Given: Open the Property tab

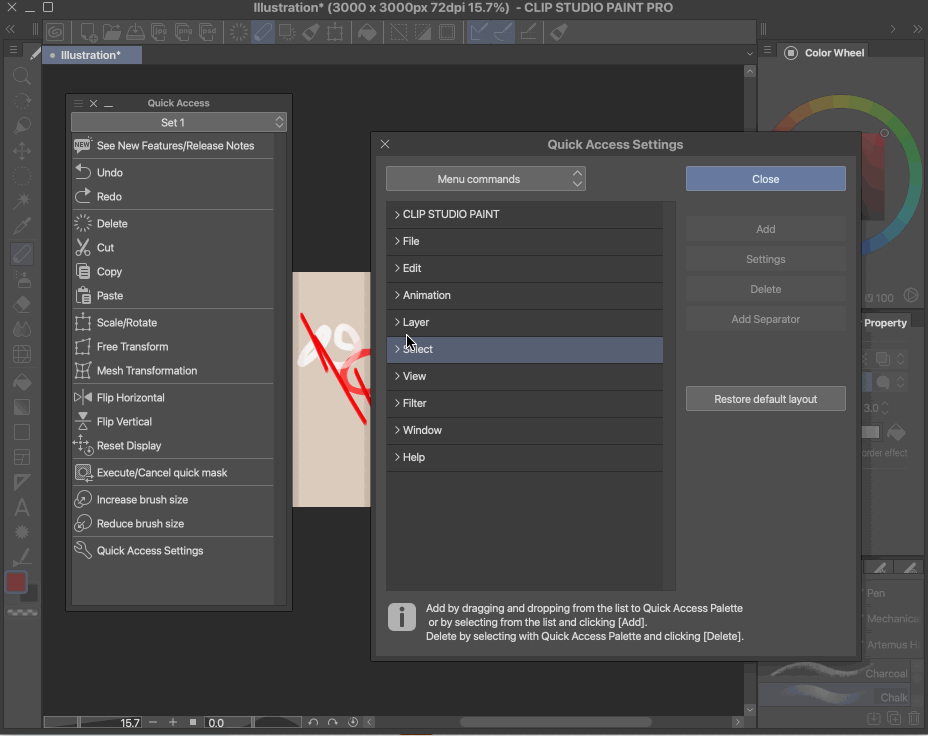Looking at the screenshot, I should pos(885,322).
